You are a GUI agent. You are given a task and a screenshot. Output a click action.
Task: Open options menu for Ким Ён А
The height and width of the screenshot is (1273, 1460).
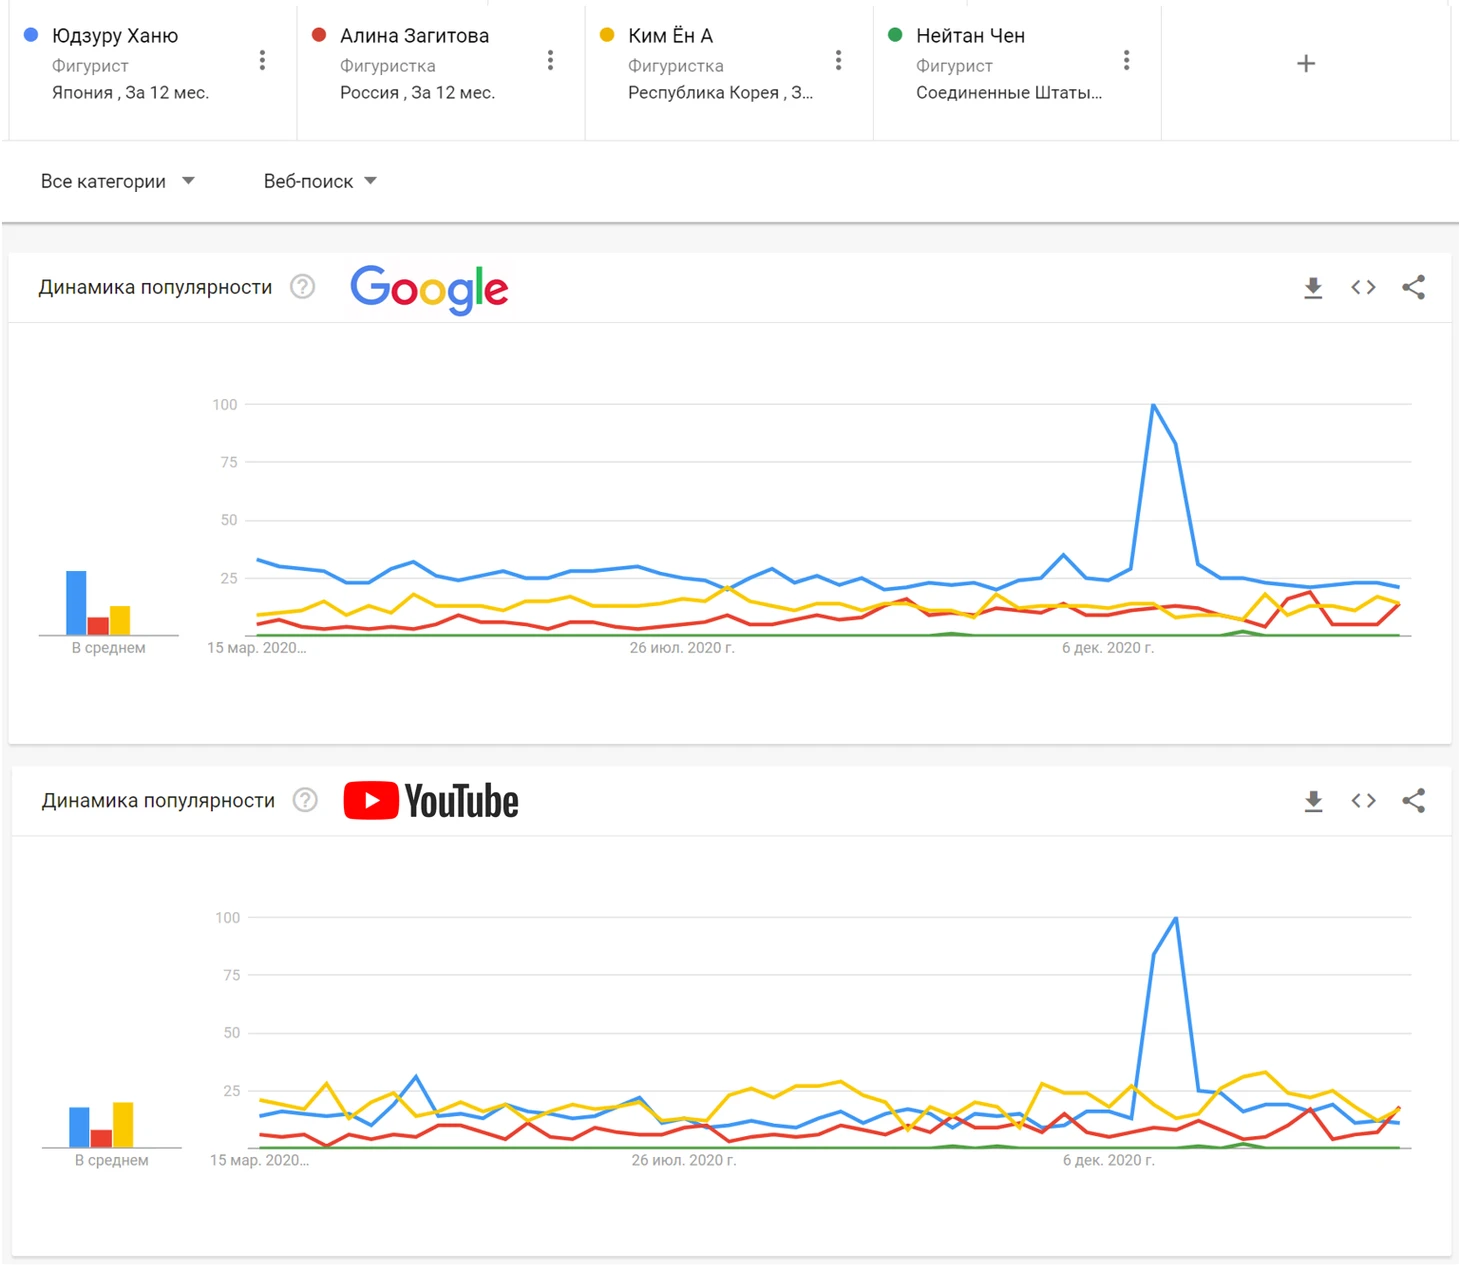click(838, 61)
